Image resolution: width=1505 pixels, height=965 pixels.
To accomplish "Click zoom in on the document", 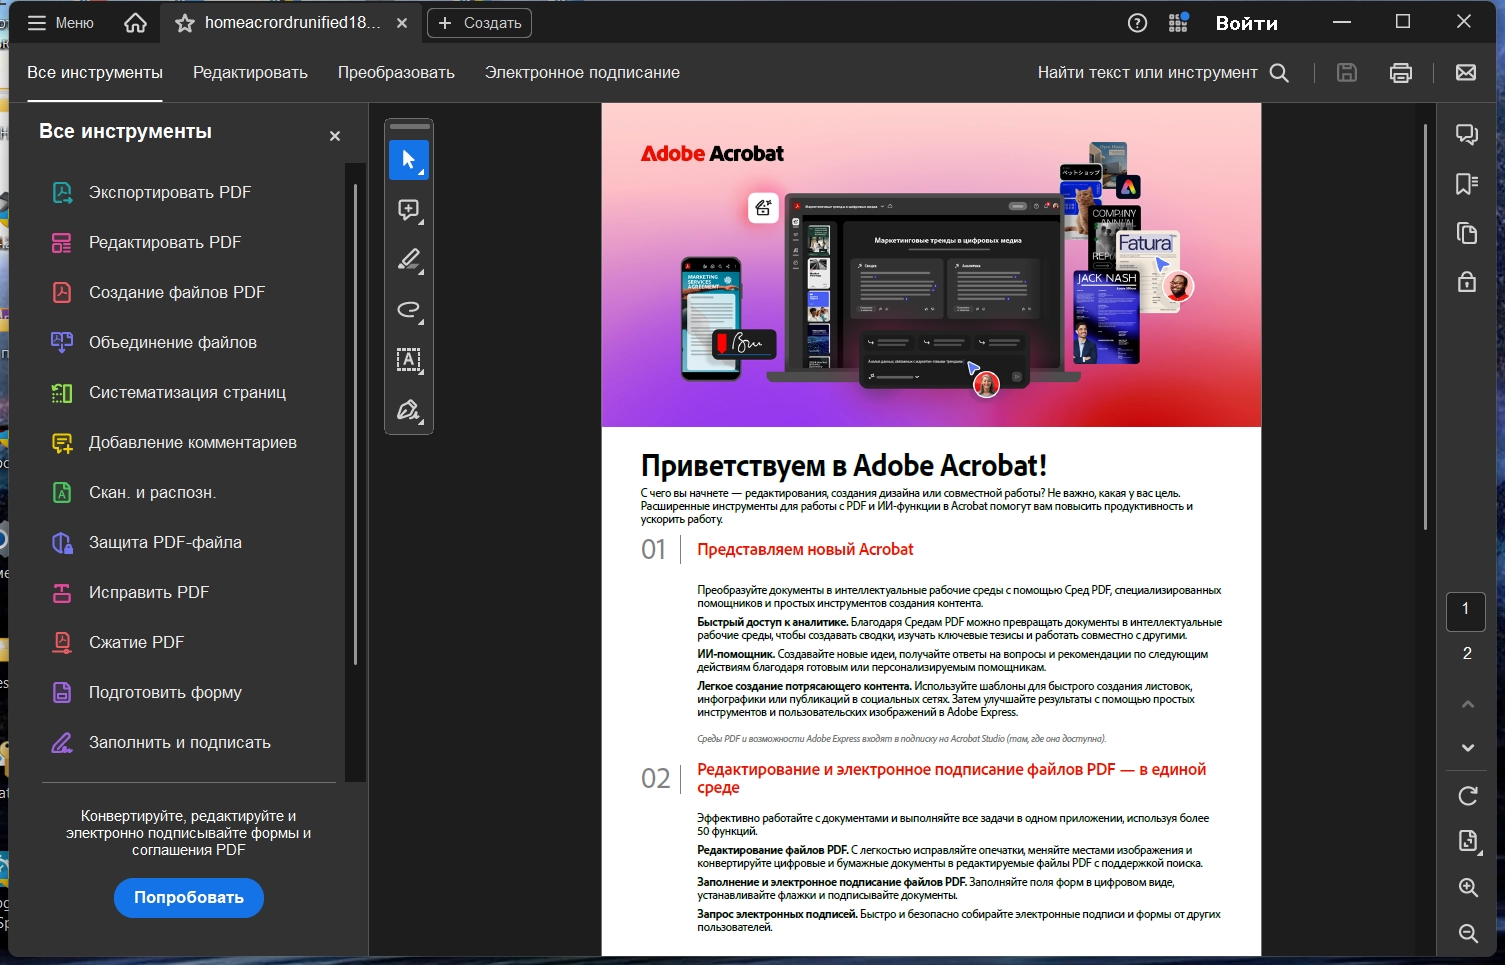I will pos(1467,887).
